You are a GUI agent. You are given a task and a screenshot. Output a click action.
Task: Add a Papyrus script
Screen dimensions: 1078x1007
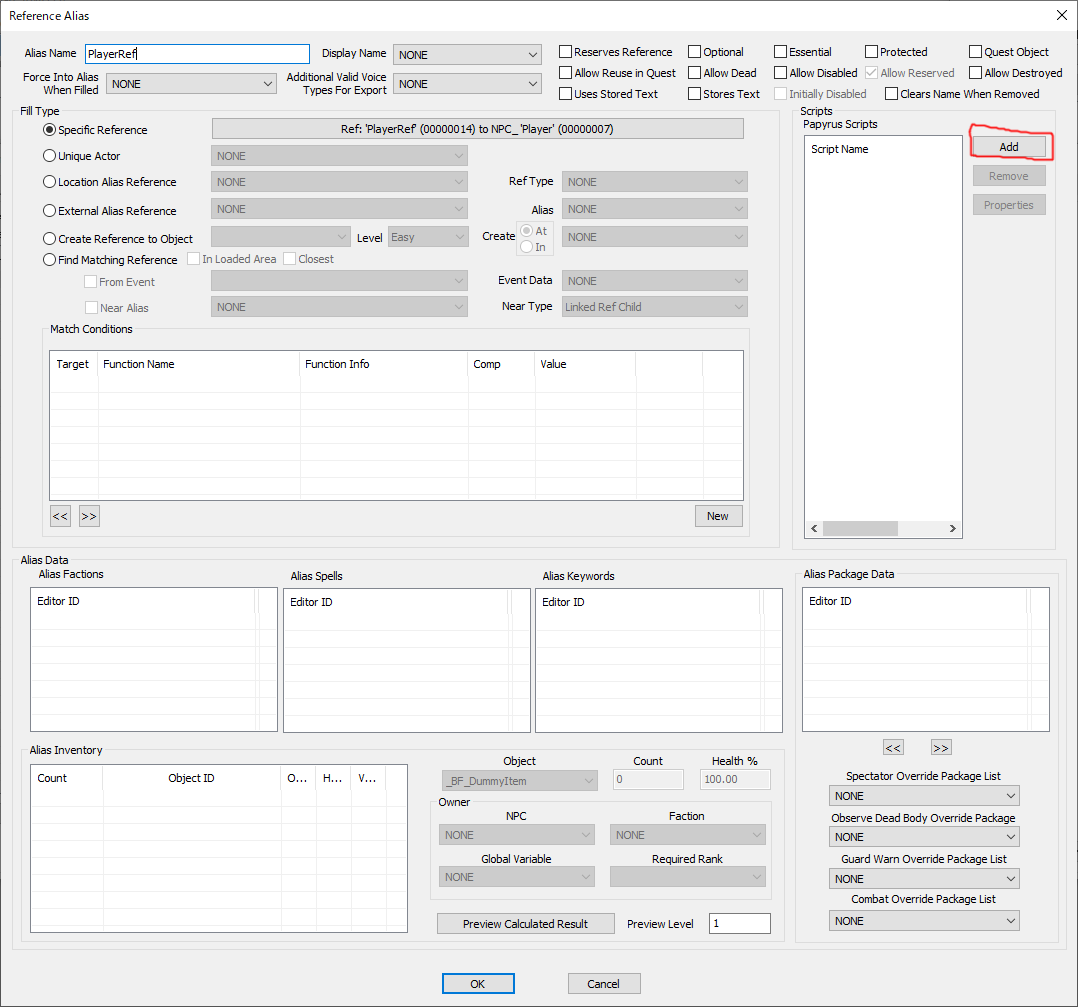pos(1009,147)
